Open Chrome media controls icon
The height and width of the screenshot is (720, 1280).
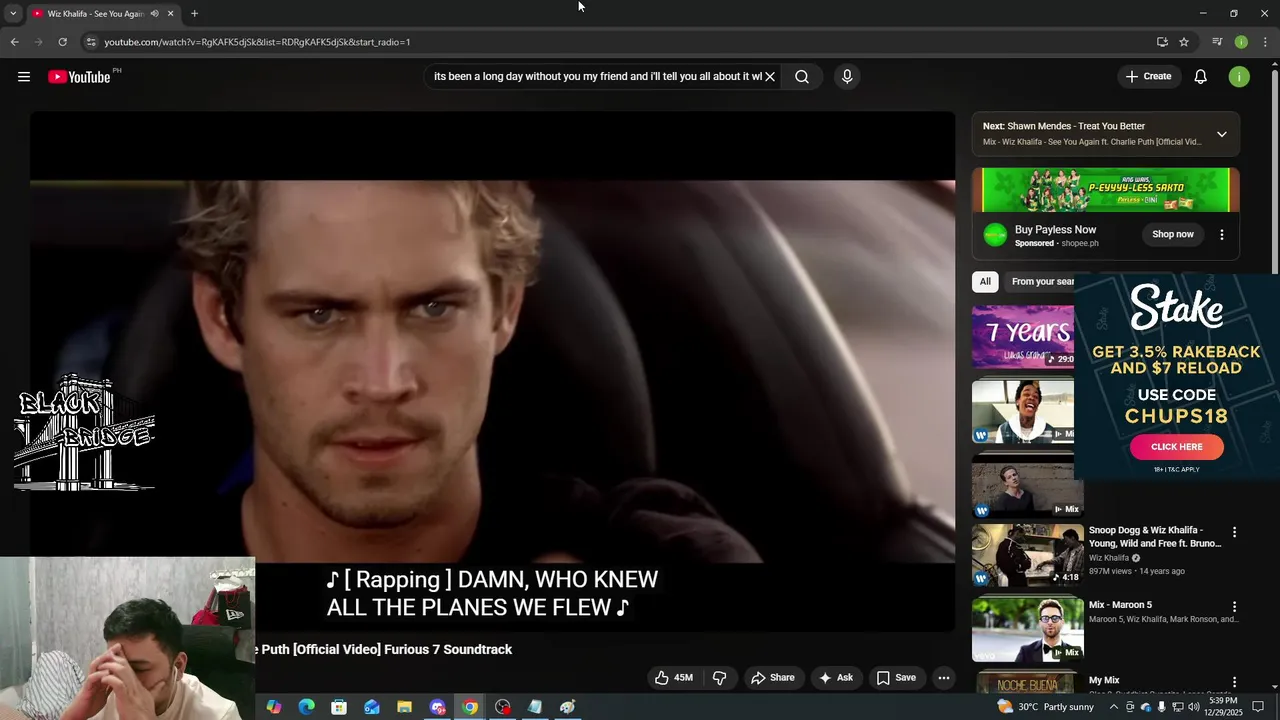coord(1217,42)
